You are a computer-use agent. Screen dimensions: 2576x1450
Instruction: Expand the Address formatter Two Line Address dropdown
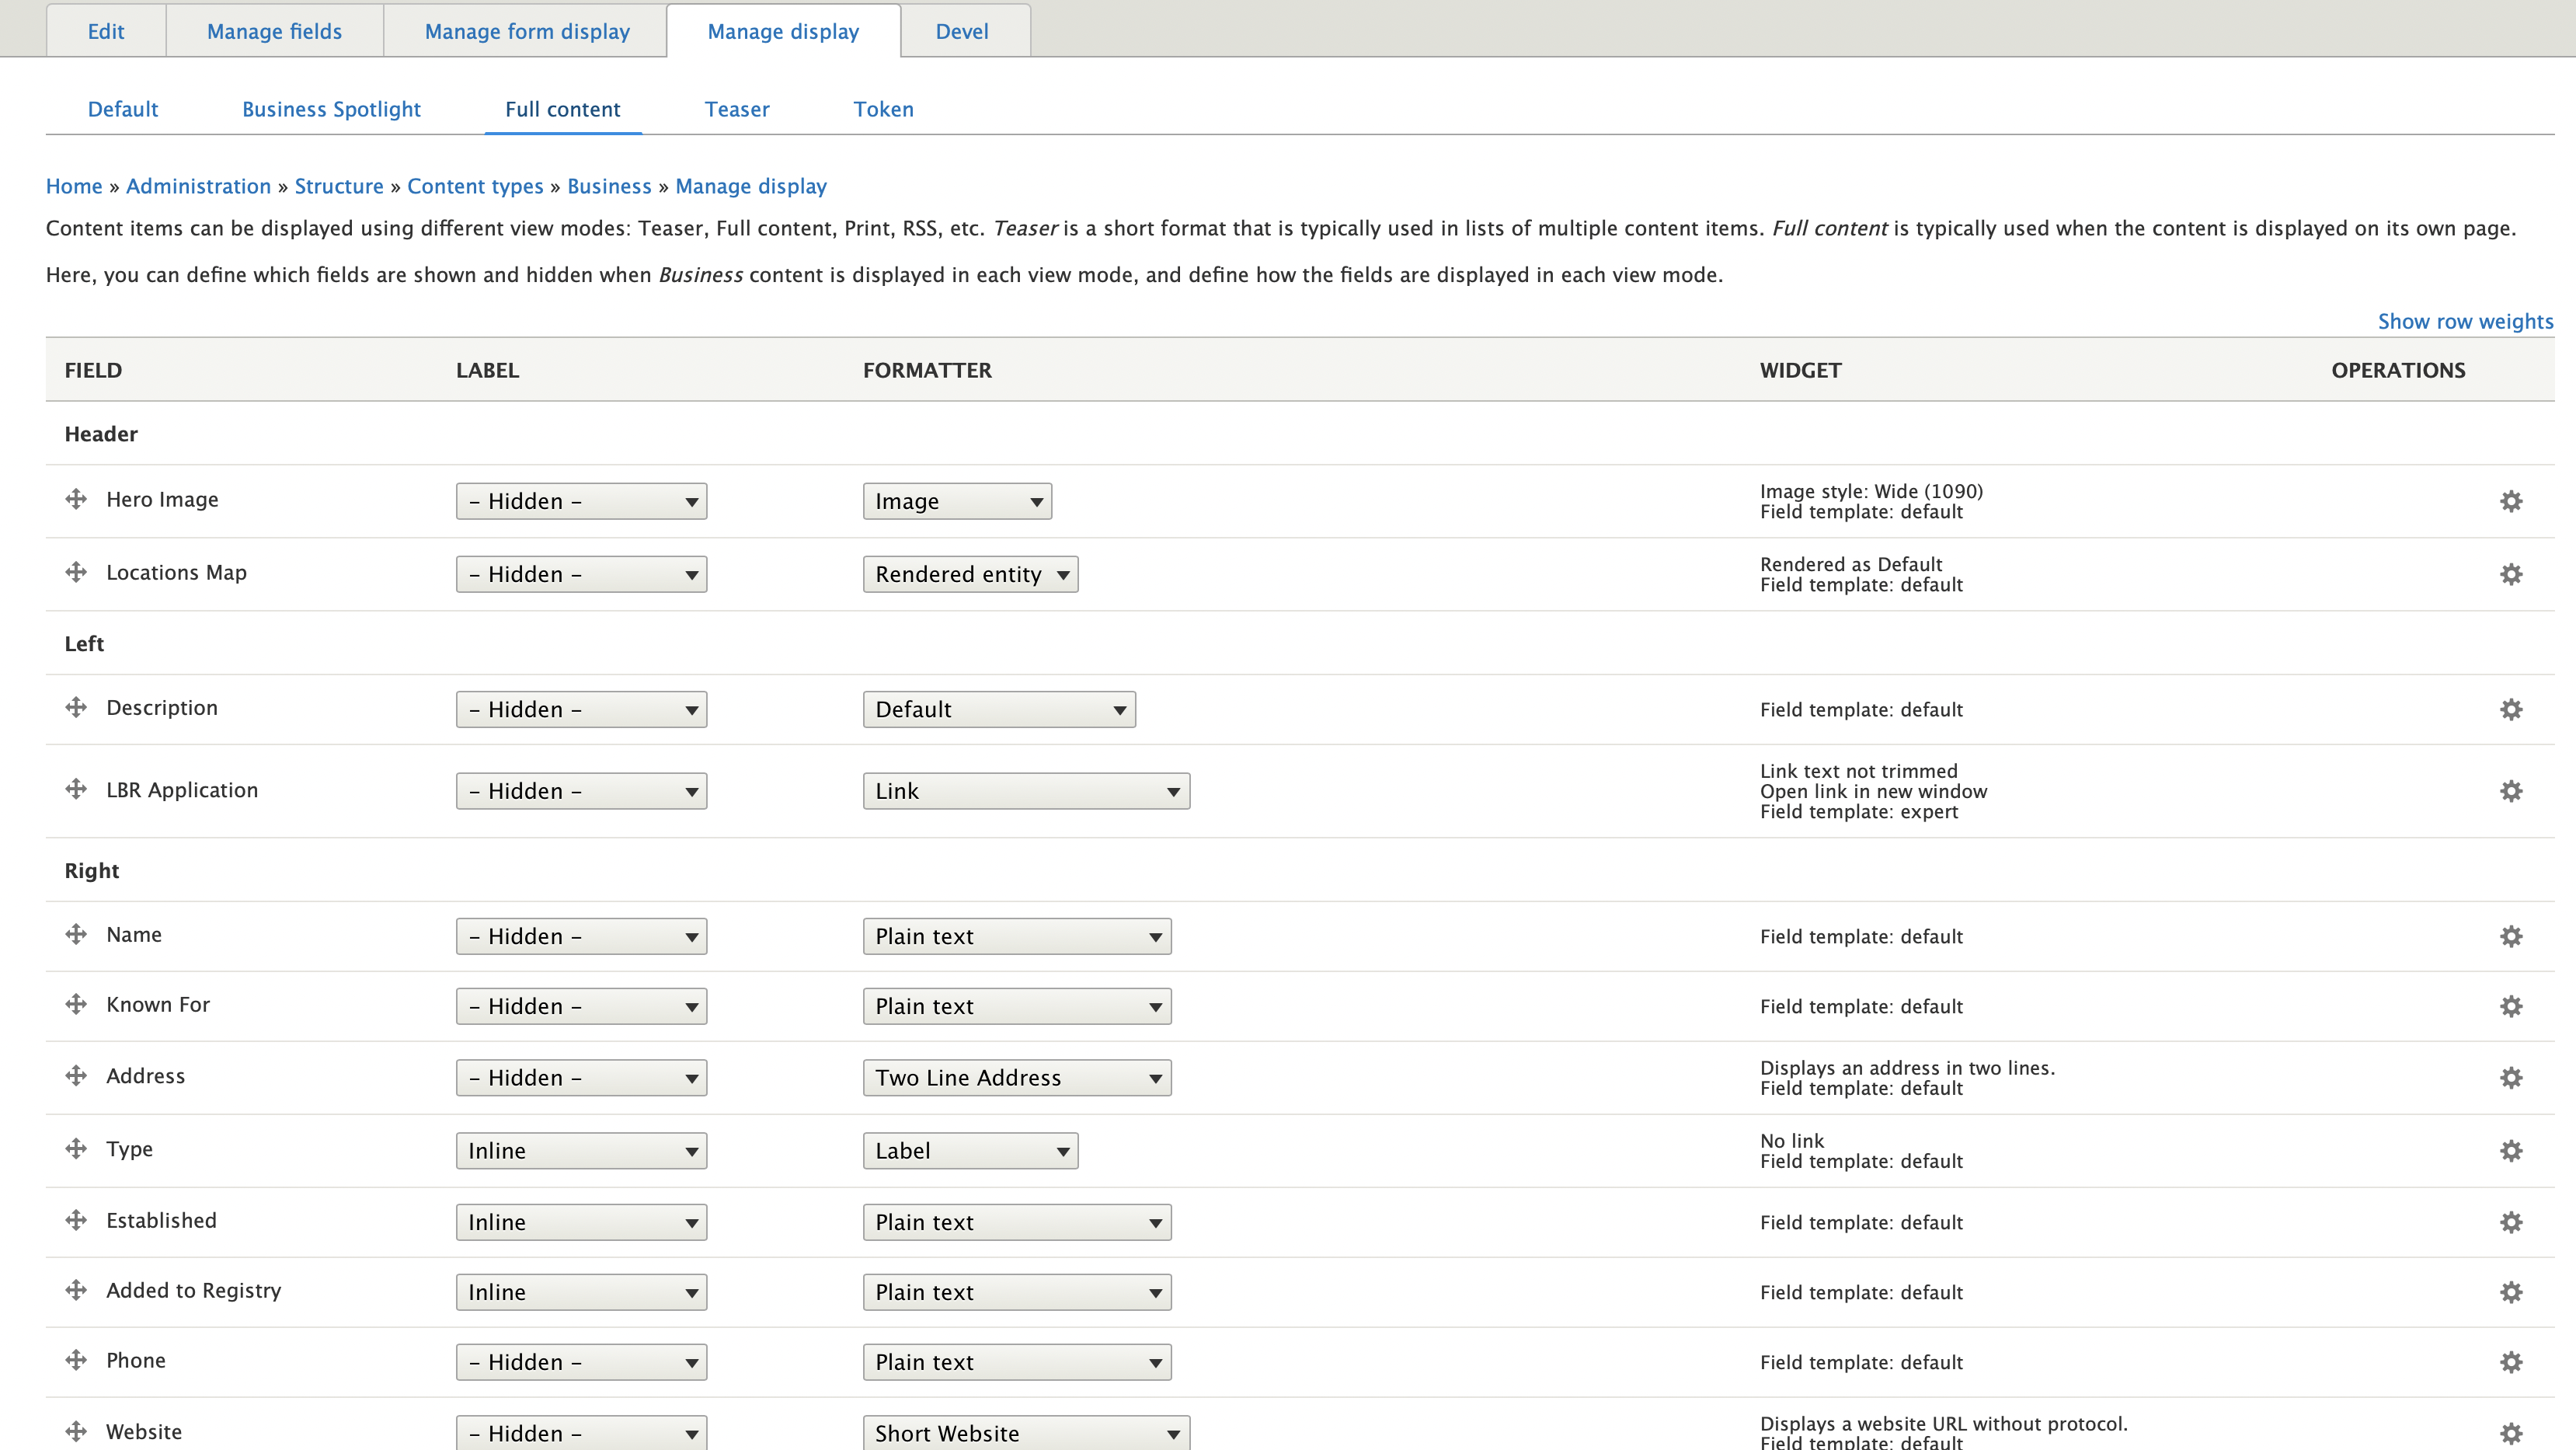tap(1016, 1078)
